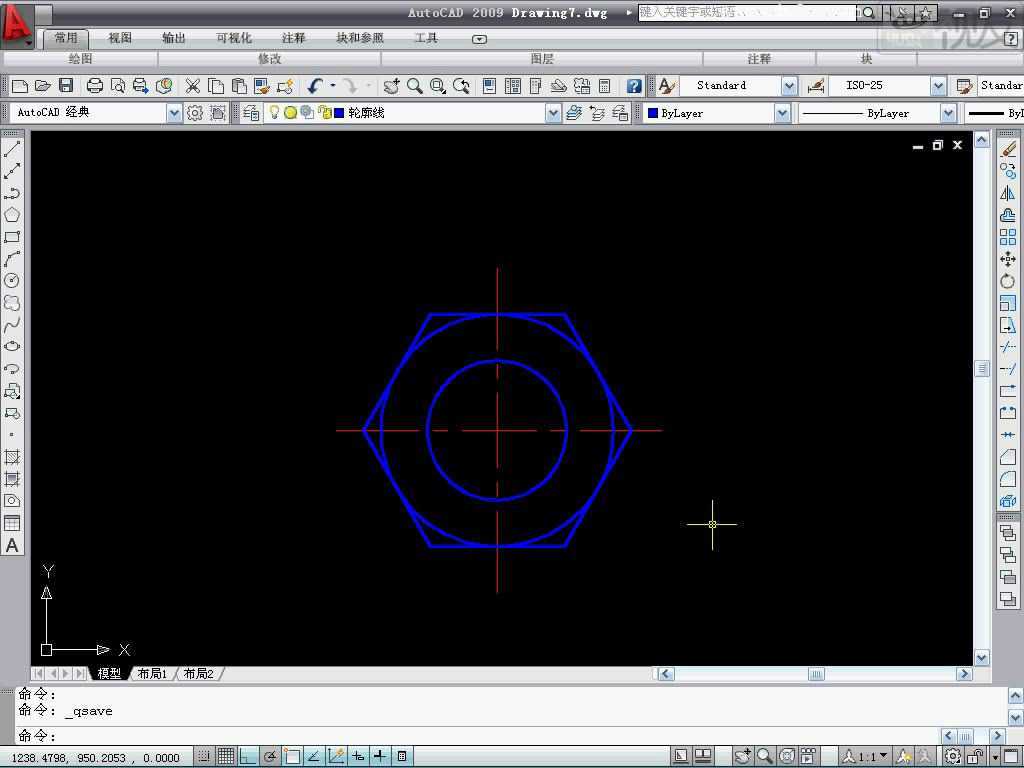This screenshot has width=1024, height=768.
Task: Click the search keyword input field
Action: (x=746, y=12)
